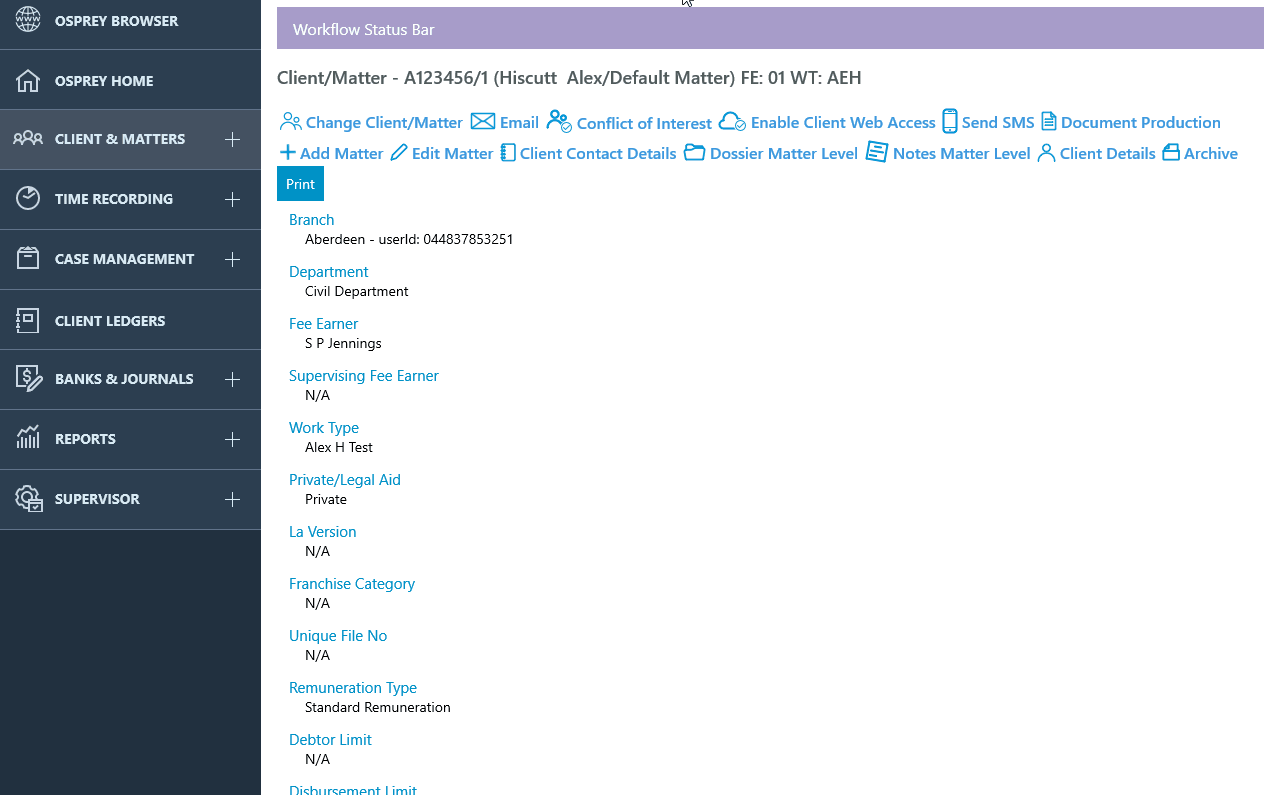
Task: Click the Send SMS phone icon
Action: (950, 122)
